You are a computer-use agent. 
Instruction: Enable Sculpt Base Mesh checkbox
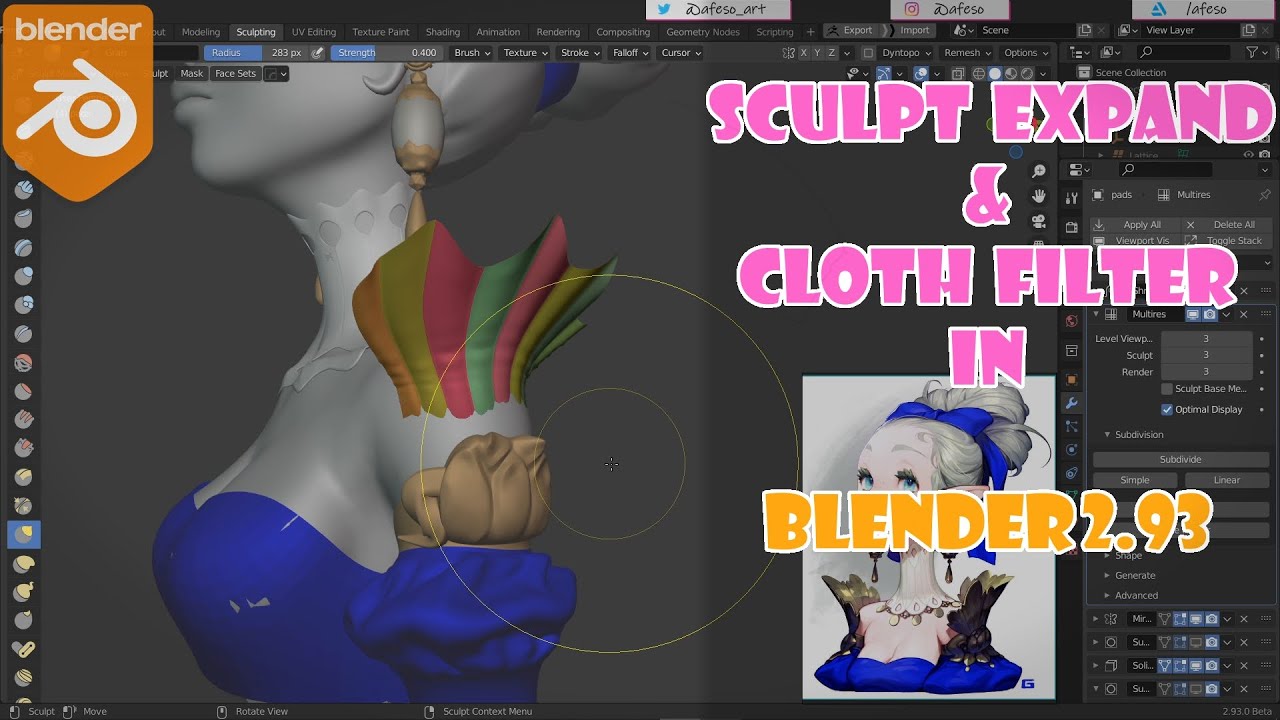[1167, 389]
